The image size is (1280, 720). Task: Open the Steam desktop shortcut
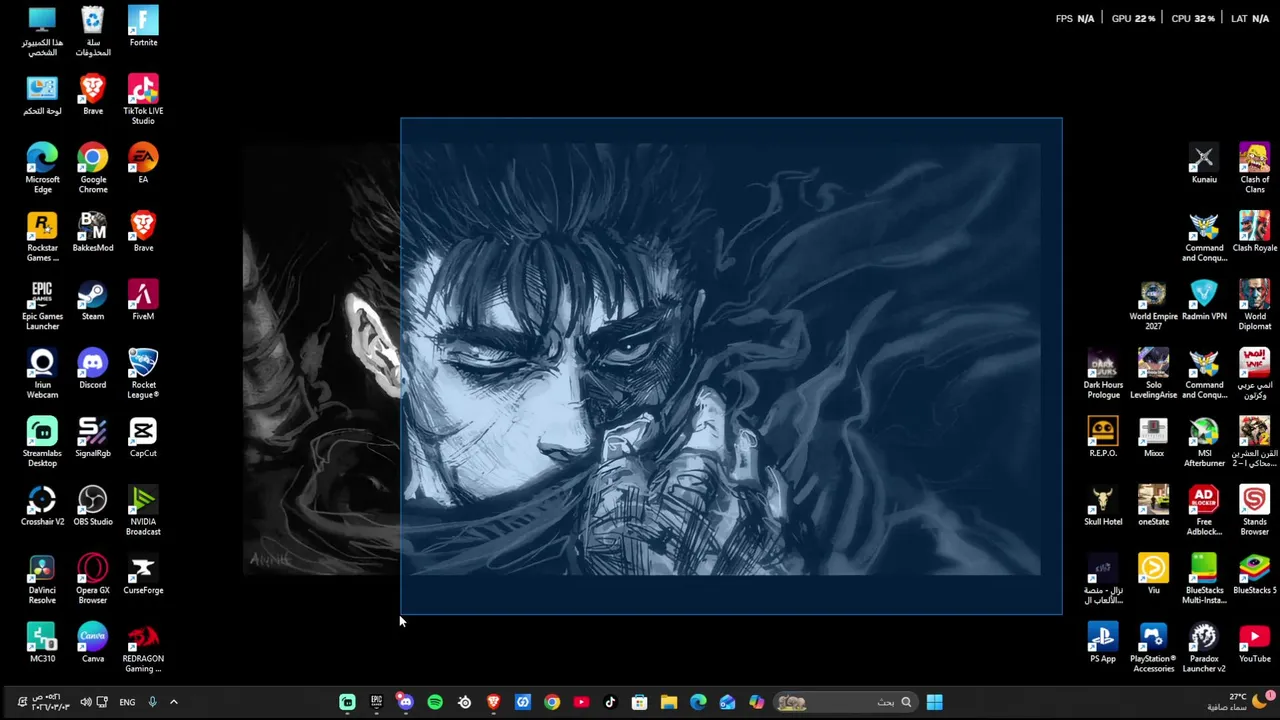(93, 300)
